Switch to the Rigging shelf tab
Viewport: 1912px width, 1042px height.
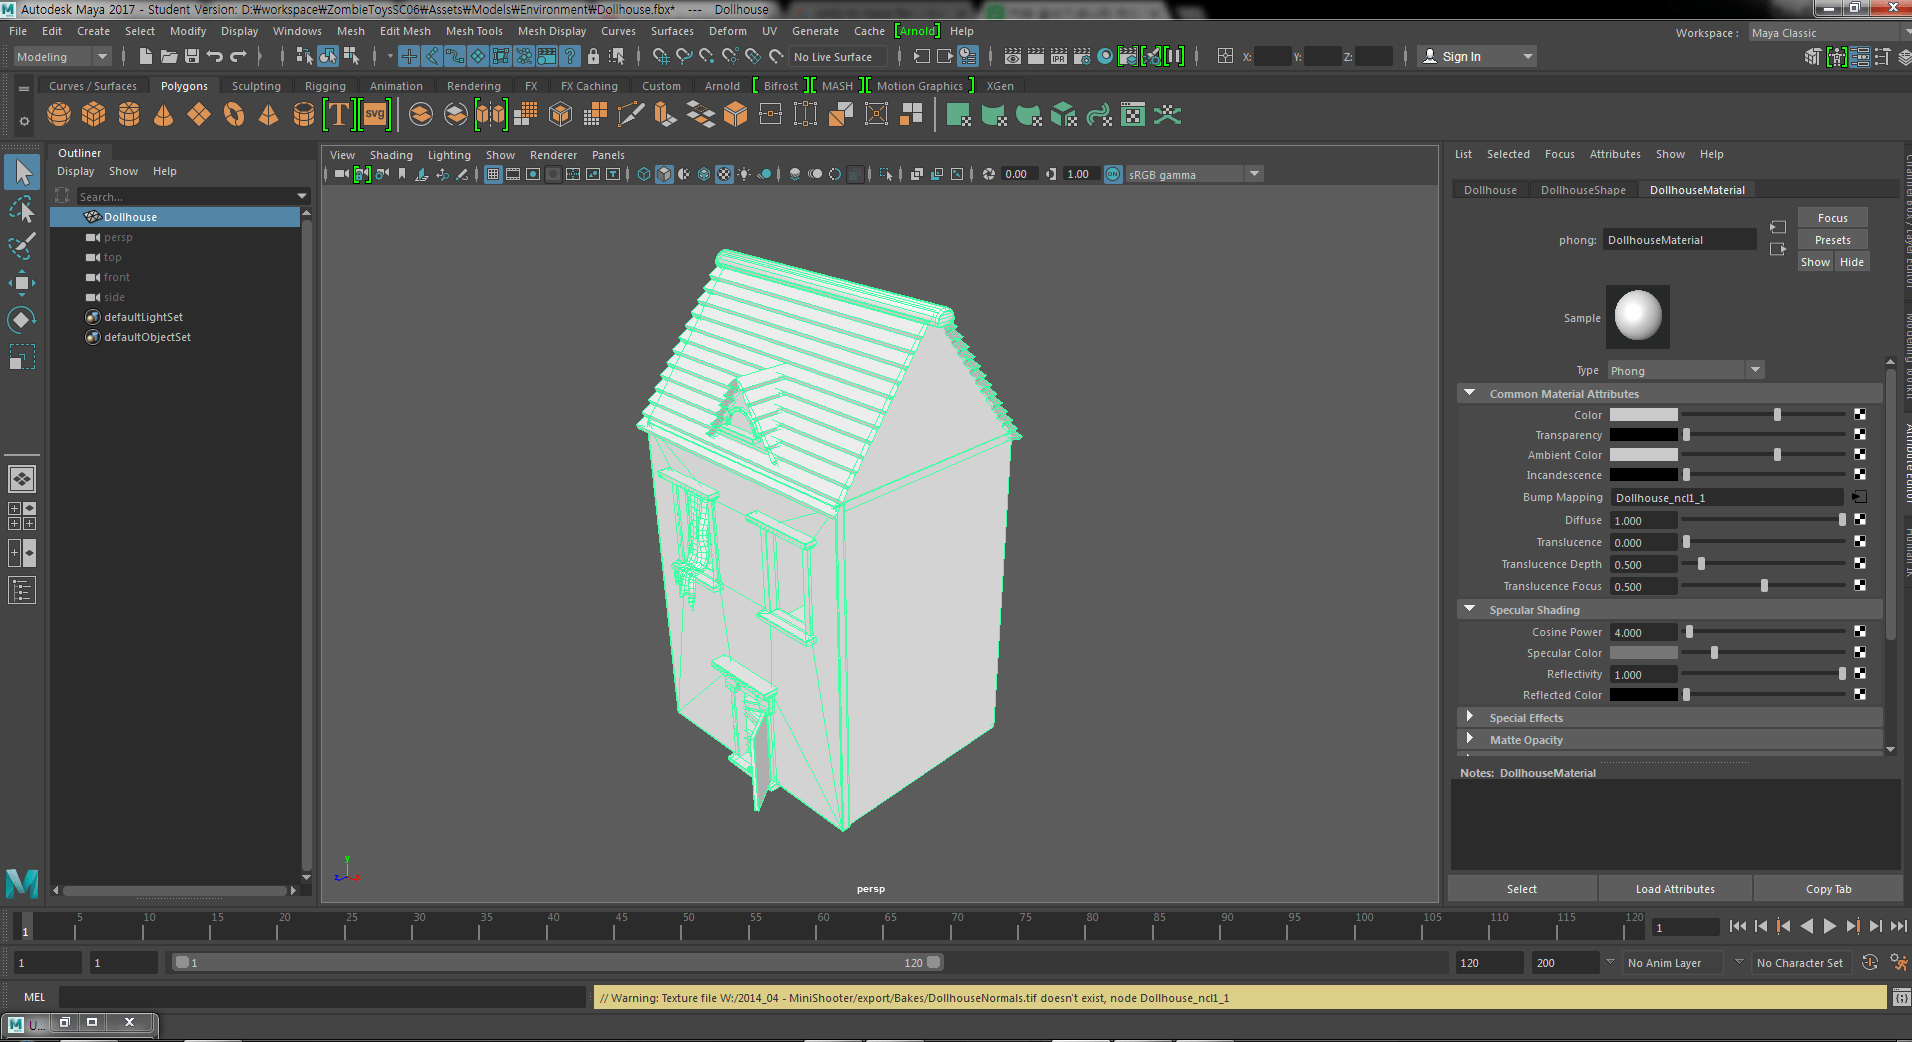tap(325, 86)
